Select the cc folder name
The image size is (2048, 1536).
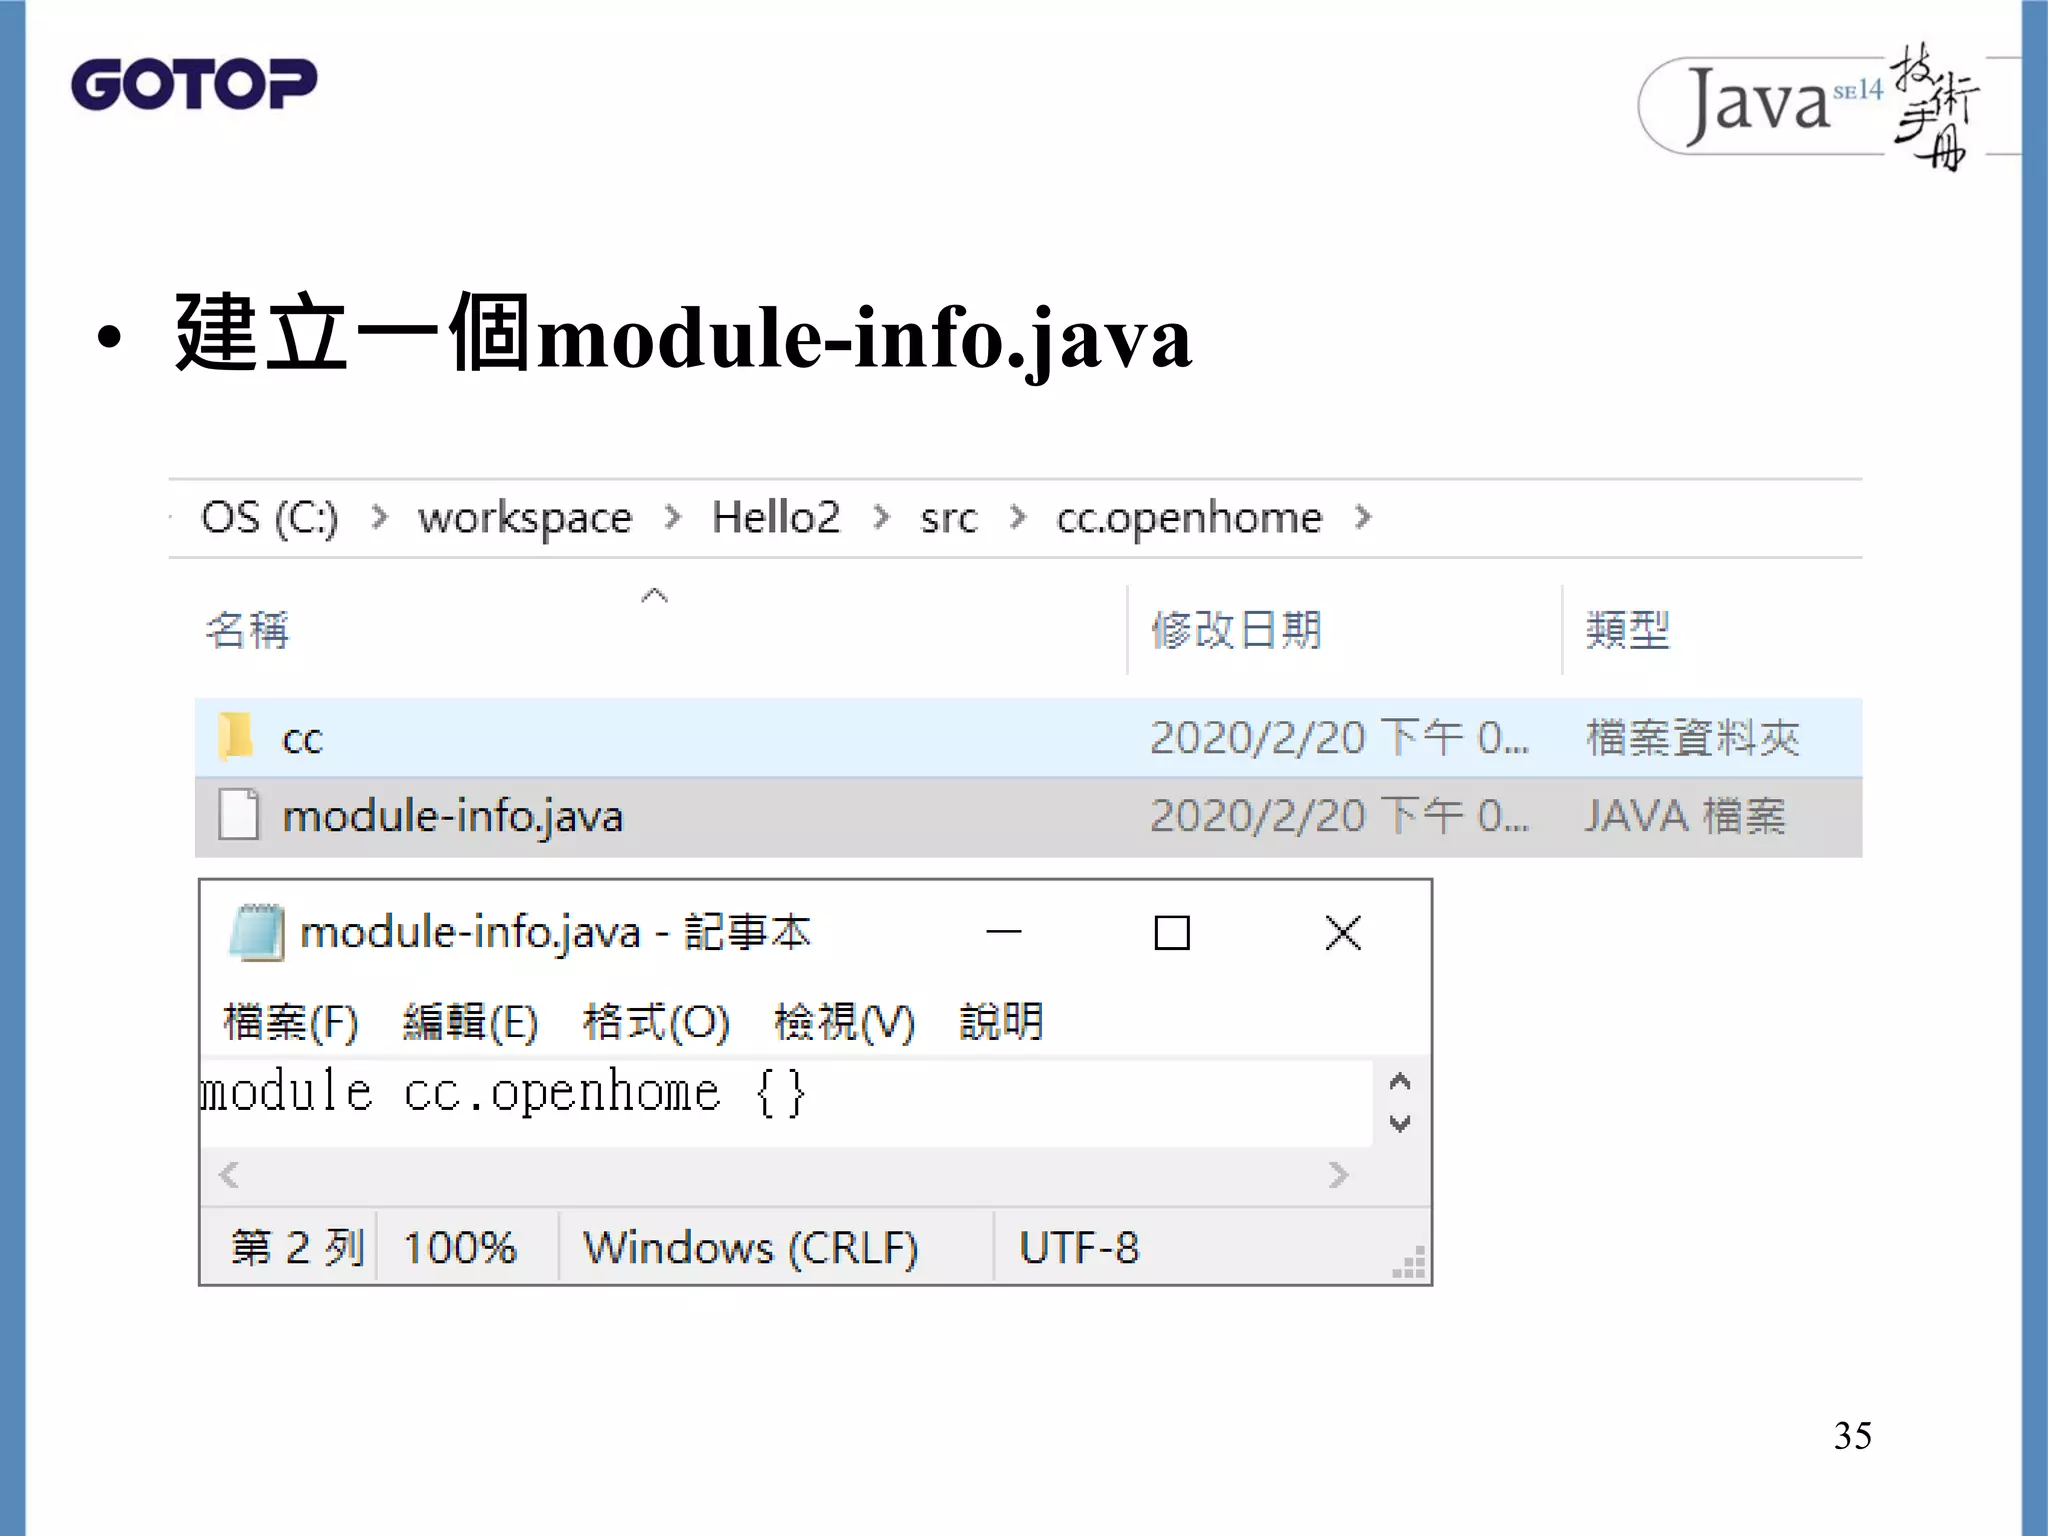pos(302,740)
